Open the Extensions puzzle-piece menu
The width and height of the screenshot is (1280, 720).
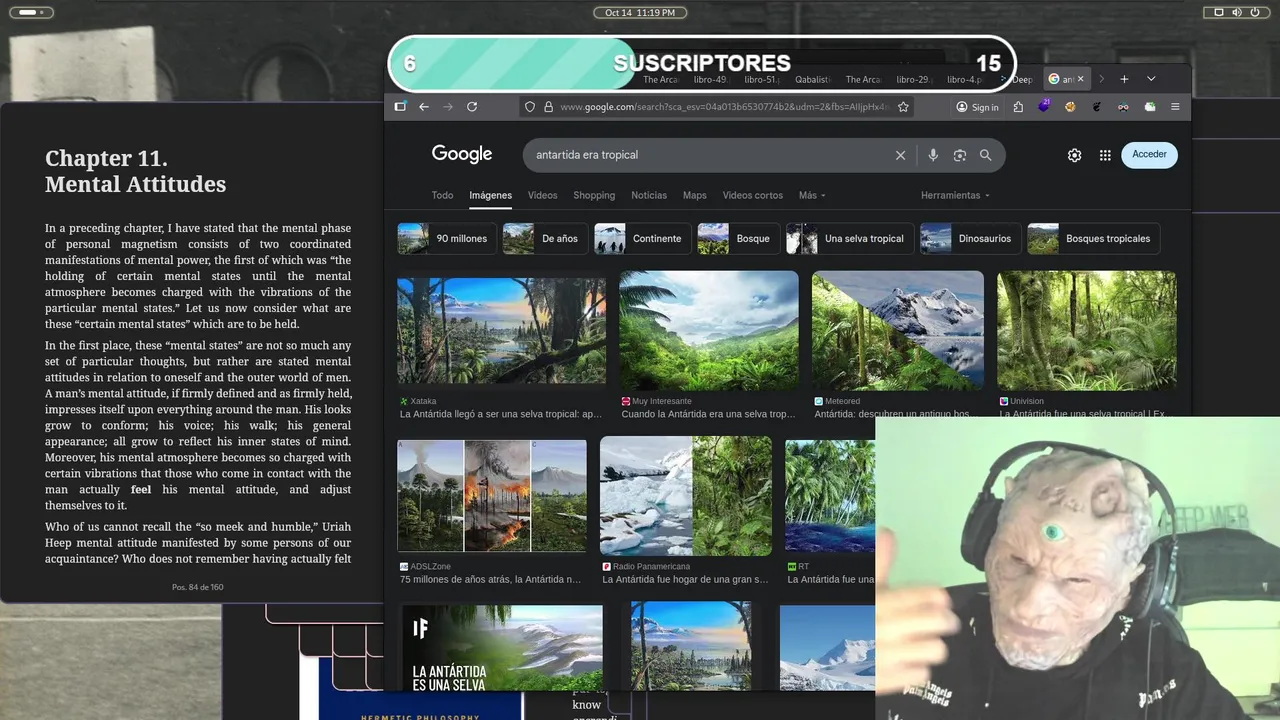tap(1018, 107)
